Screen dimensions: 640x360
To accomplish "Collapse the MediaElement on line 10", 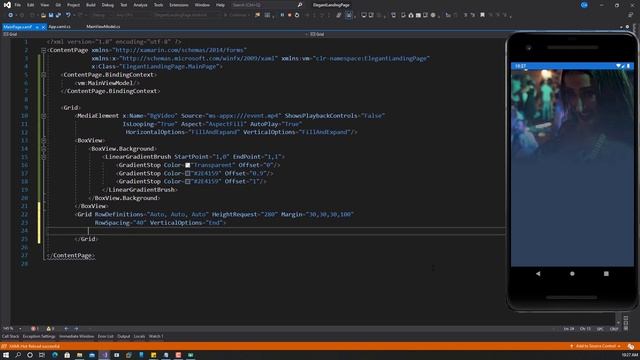I will pos(43,116).
